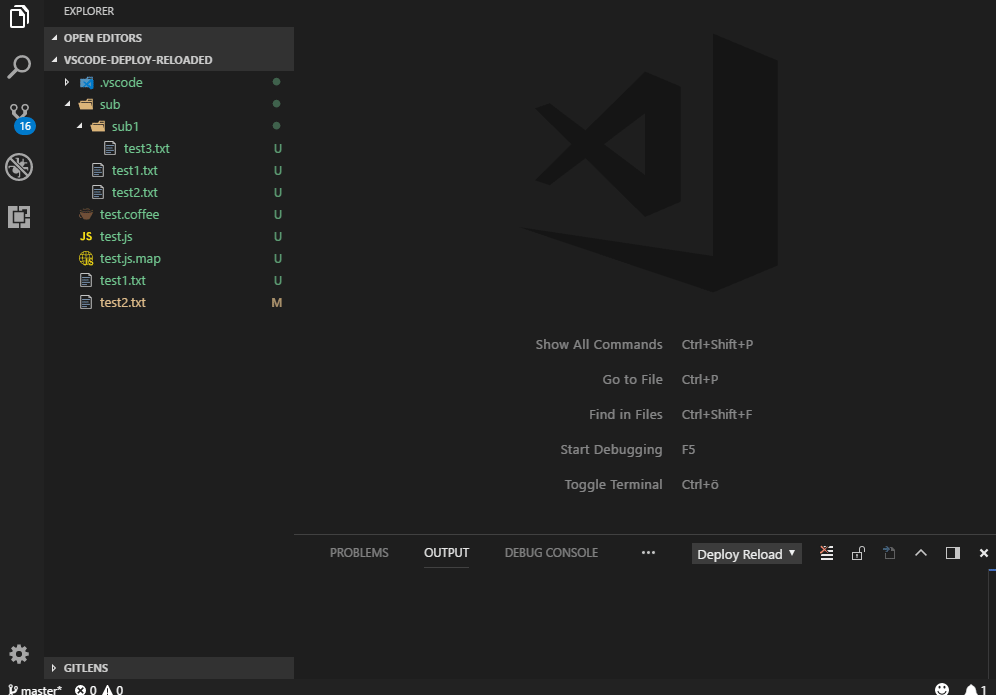Click the feedback smiley in status bar
Viewport: 996px width, 695px height.
point(942,689)
